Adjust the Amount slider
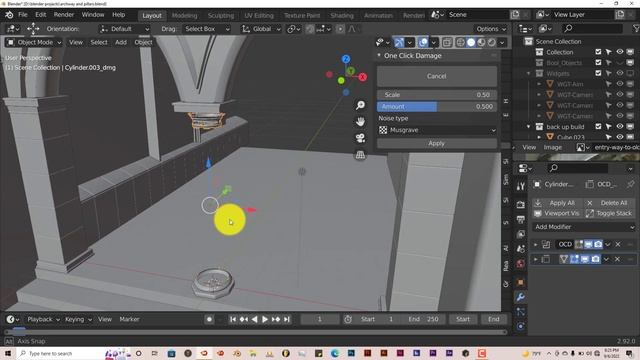The width and height of the screenshot is (640, 360). [437, 107]
